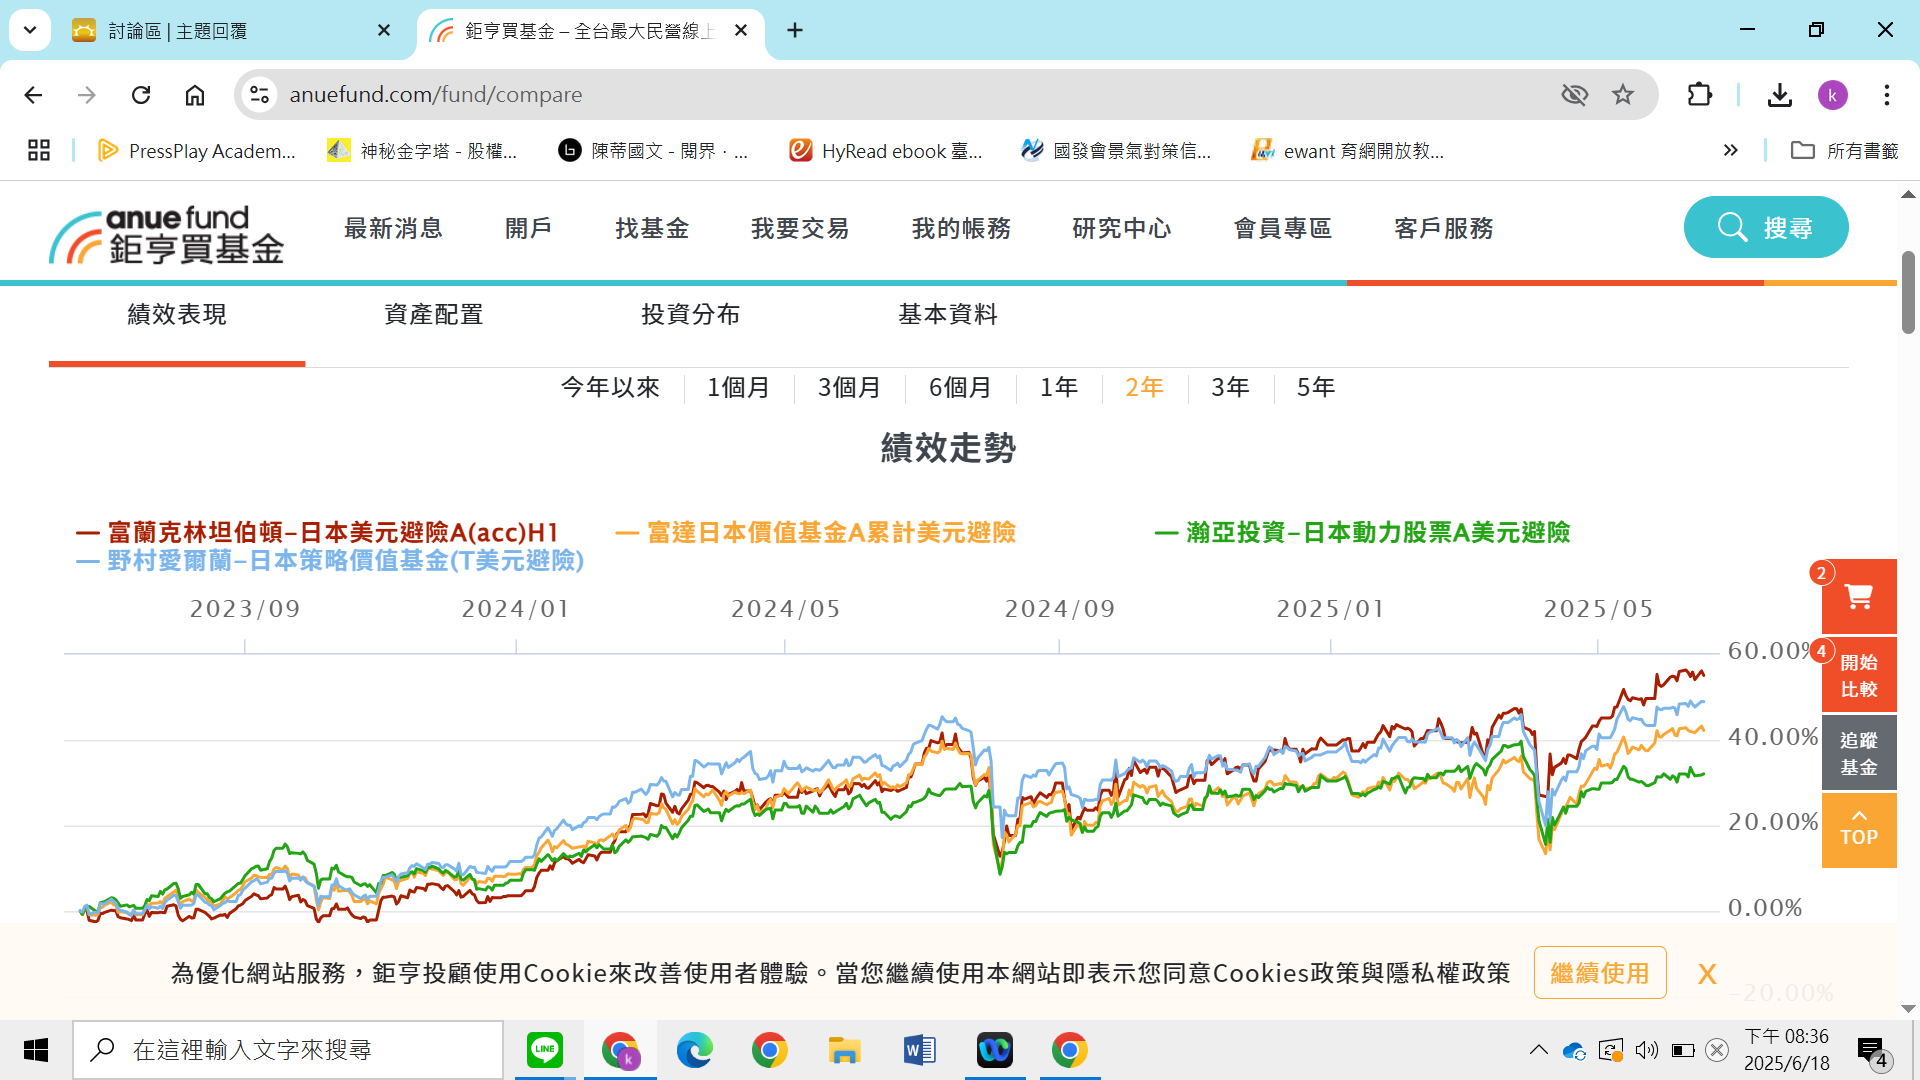Open 我的帳務 menu
Viewport: 1920px width, 1080px height.
tap(961, 229)
